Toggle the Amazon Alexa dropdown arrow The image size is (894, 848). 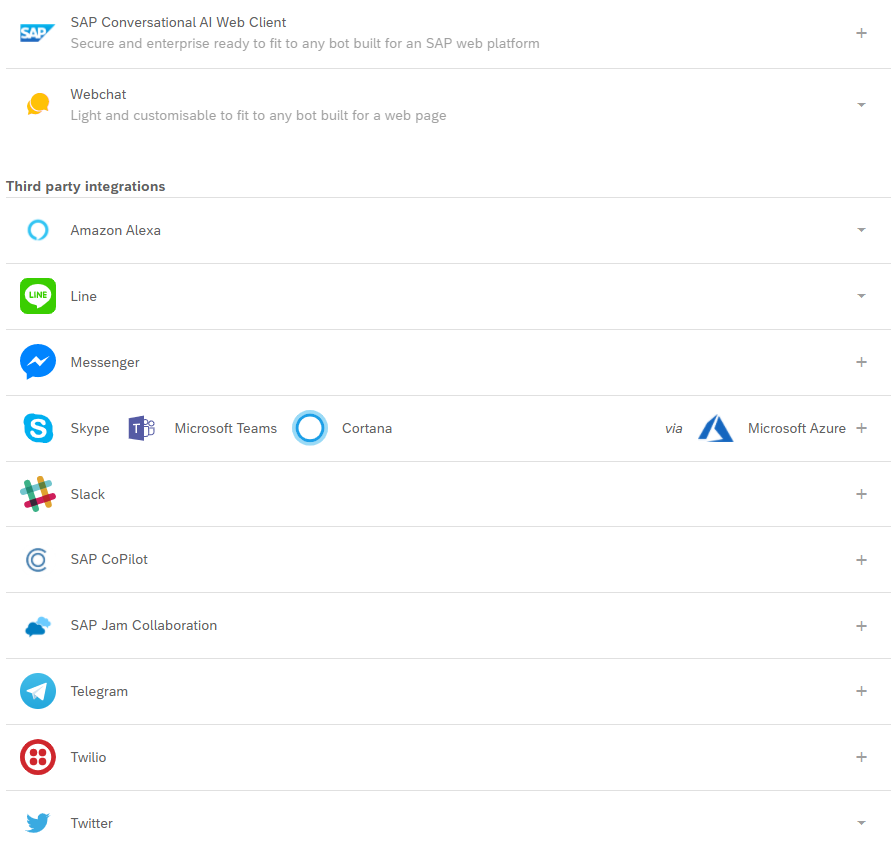pyautogui.click(x=862, y=230)
